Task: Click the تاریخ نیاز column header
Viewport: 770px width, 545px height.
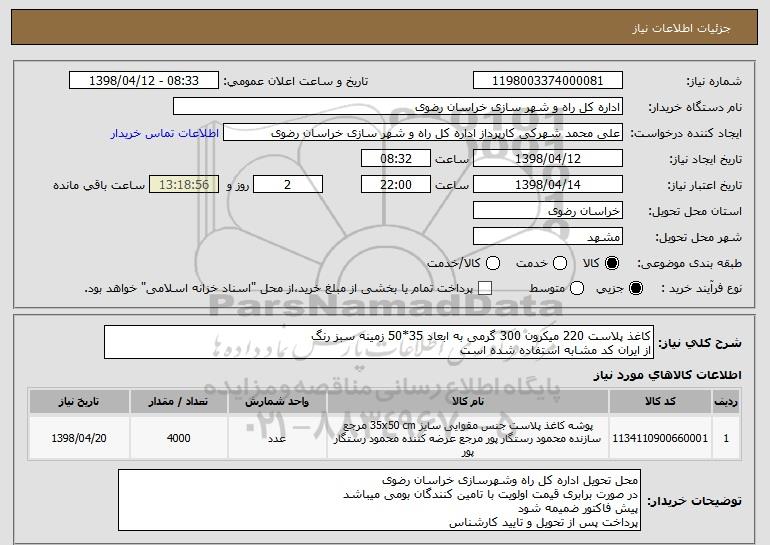Action: coord(79,402)
